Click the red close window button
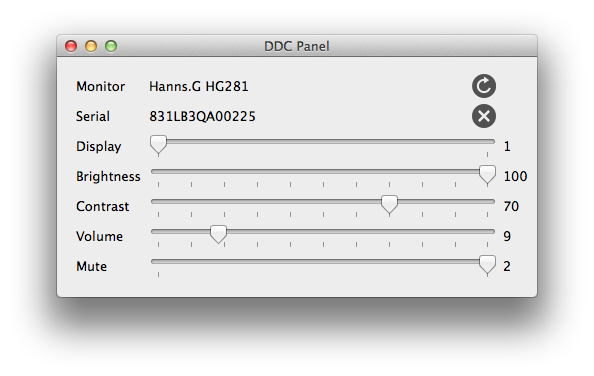This screenshot has height=376, width=594. pyautogui.click(x=71, y=46)
